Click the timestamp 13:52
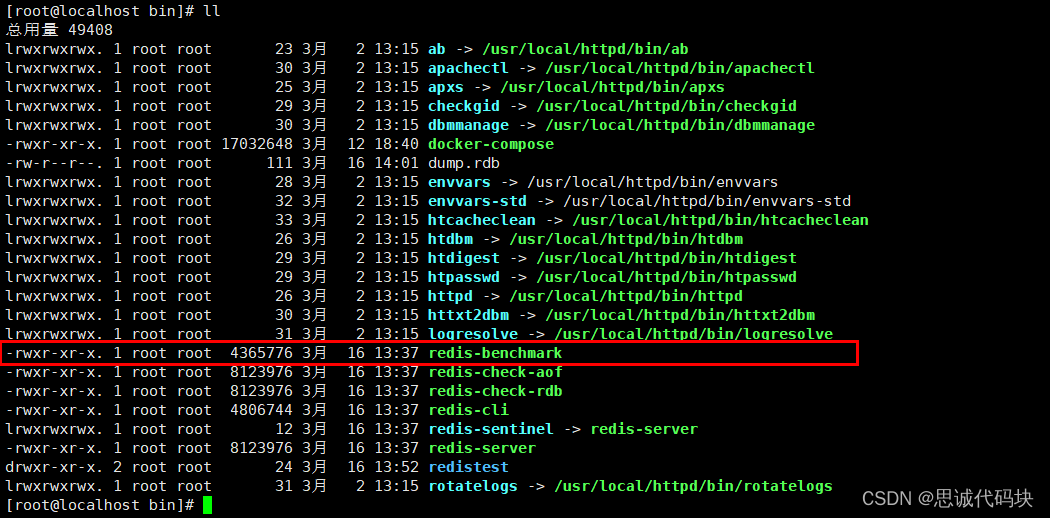This screenshot has height=518, width=1050. point(396,466)
